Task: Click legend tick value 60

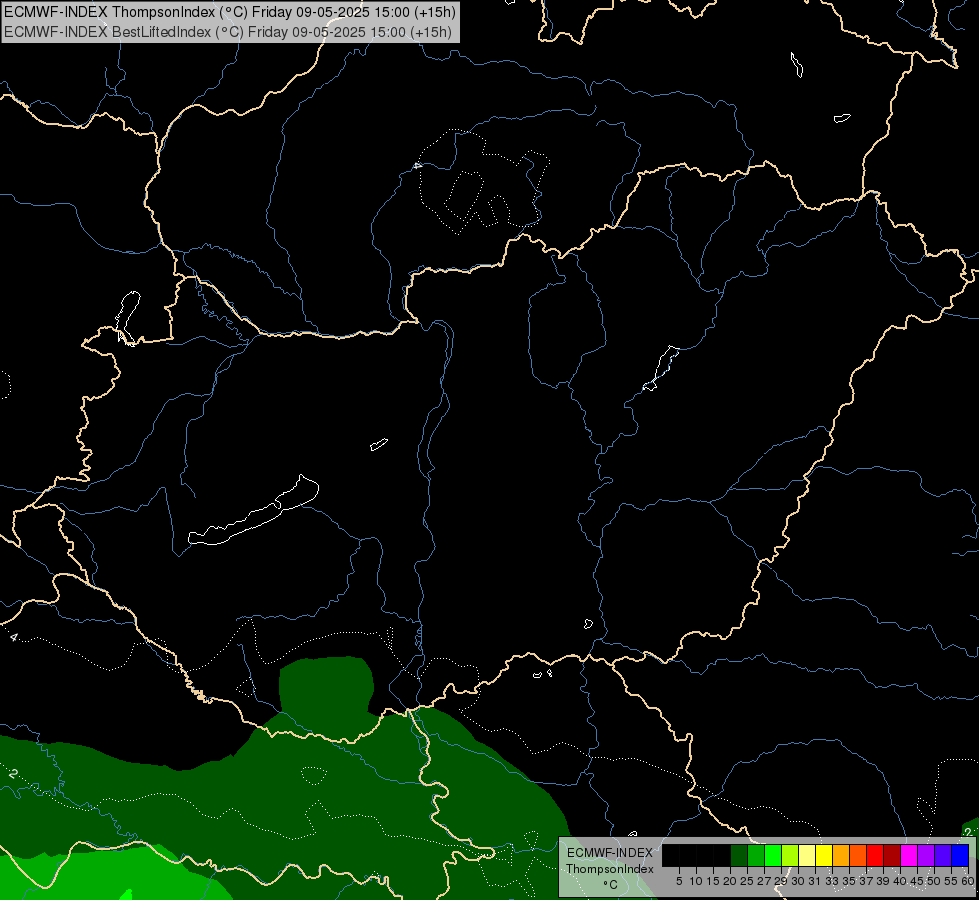Action: [968, 881]
